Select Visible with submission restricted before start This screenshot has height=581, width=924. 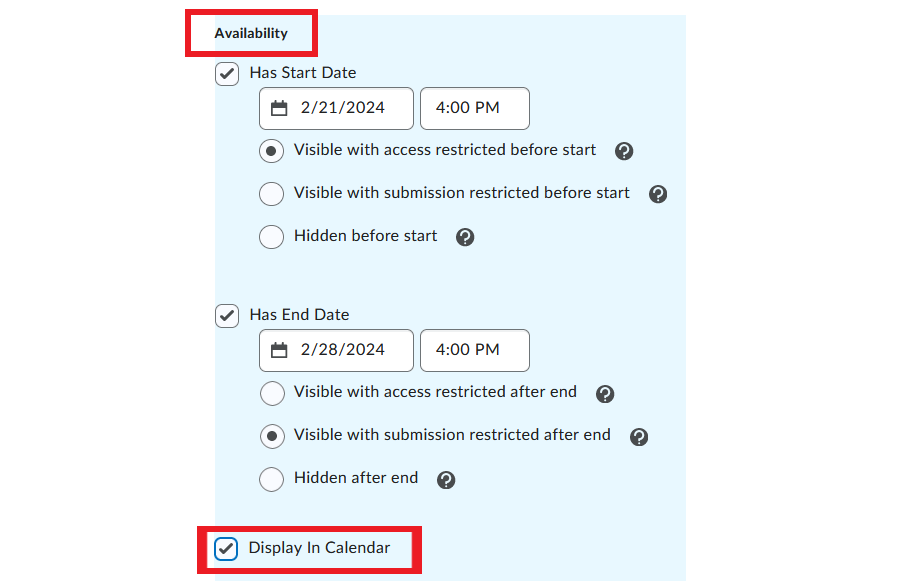pyautogui.click(x=272, y=193)
